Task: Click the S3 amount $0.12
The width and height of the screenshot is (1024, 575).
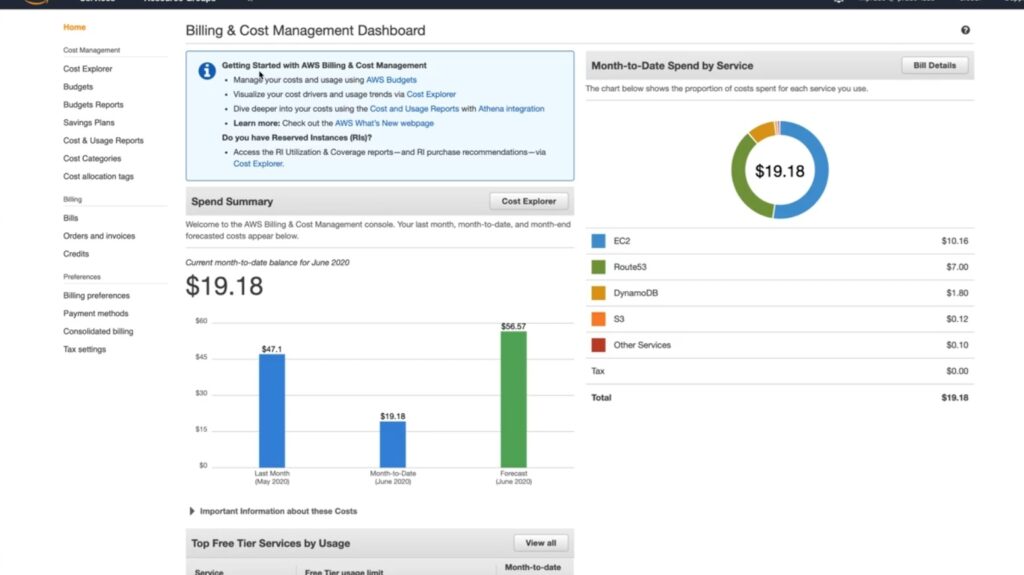Action: click(x=957, y=319)
